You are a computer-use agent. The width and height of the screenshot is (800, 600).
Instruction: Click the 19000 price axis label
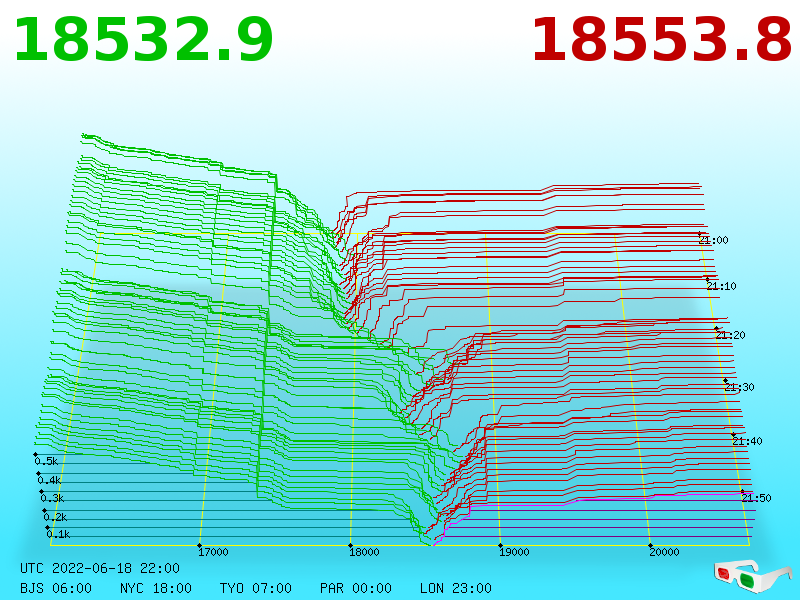(x=514, y=552)
